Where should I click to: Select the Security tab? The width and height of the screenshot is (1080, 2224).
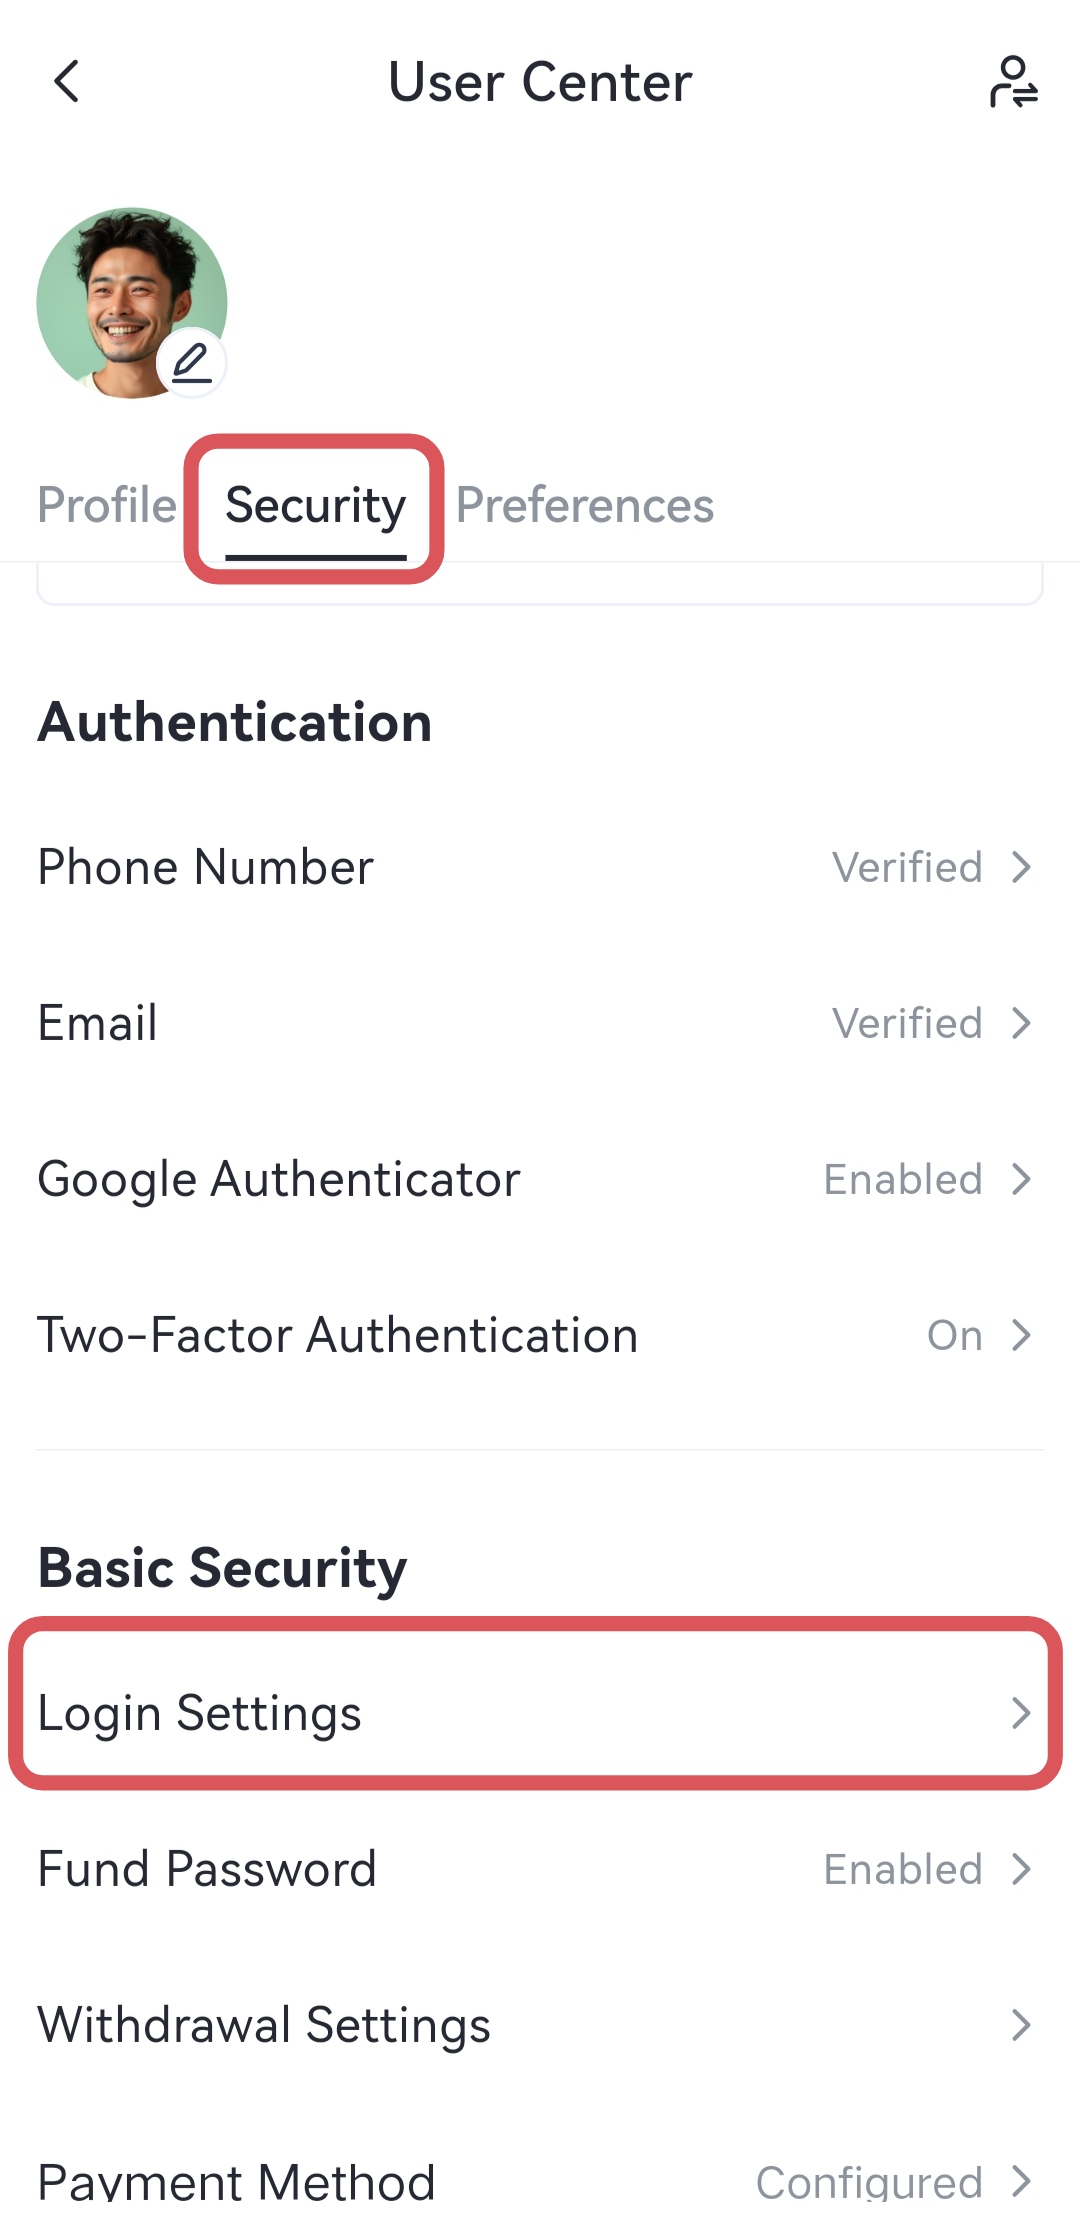(x=315, y=507)
